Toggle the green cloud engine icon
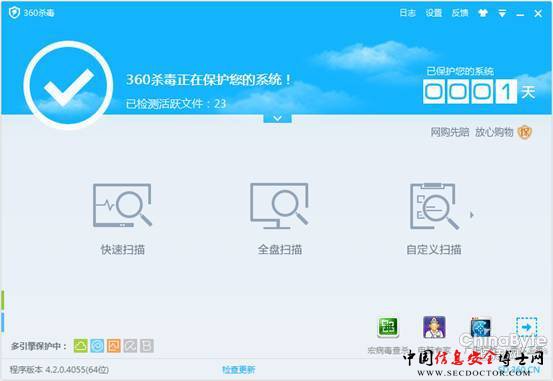The width and height of the screenshot is (553, 381). pos(81,346)
